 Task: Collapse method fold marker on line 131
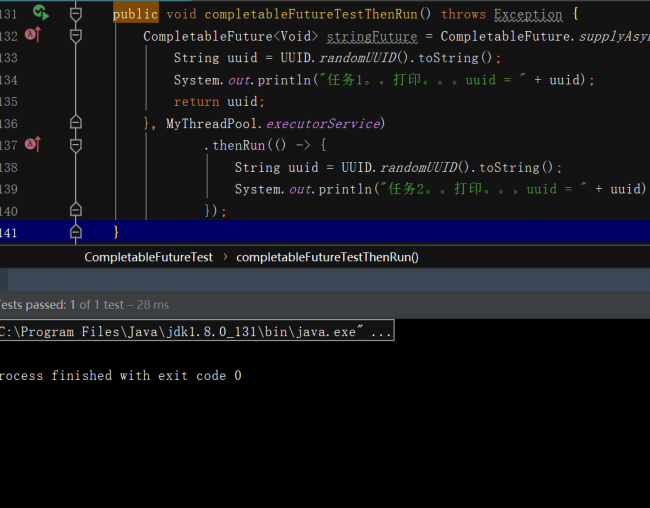tap(75, 14)
